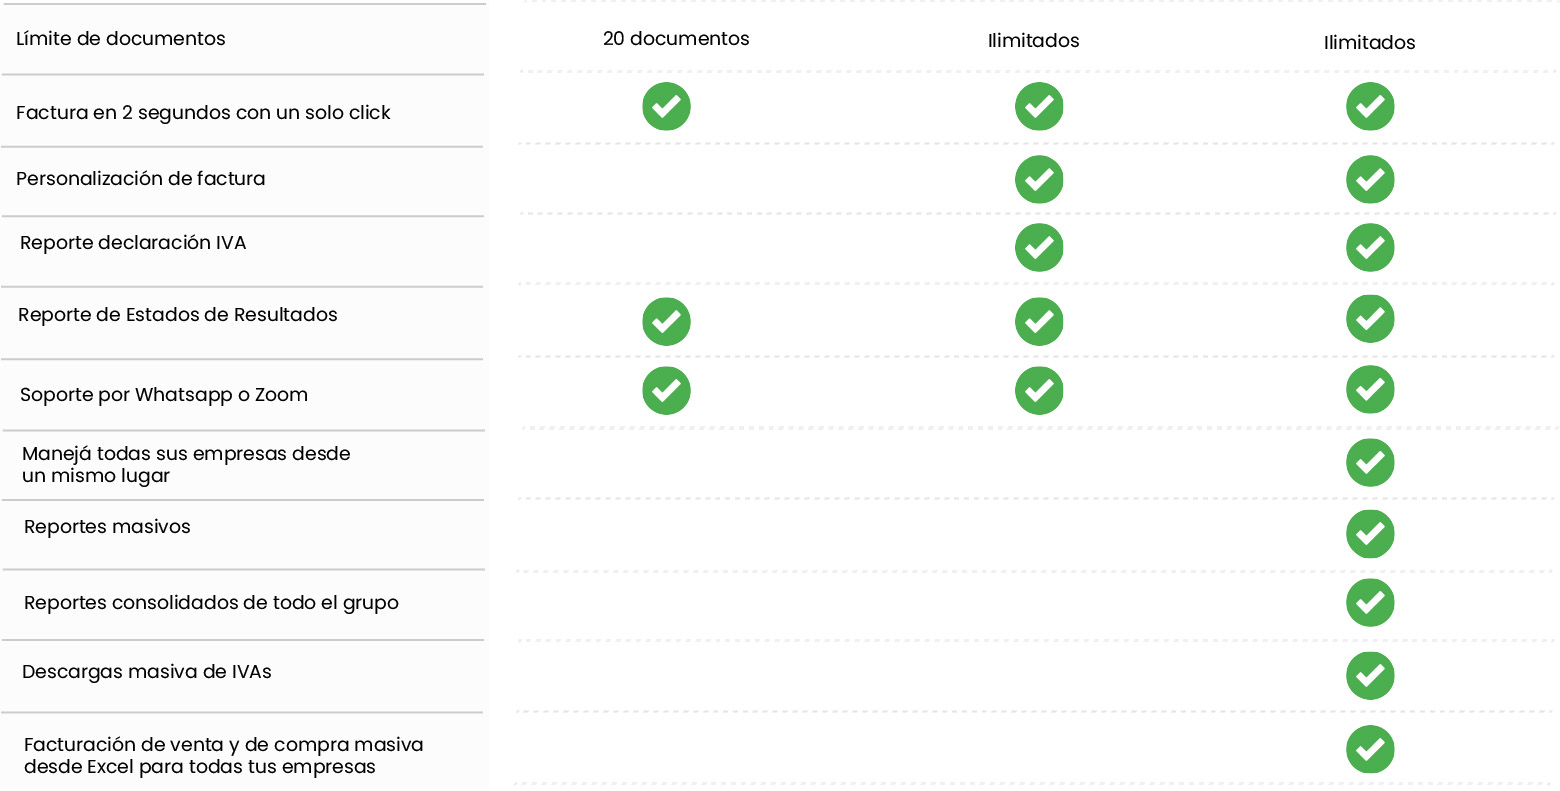Click the checkmark for Descargas masiva de IVAs

1370,676
